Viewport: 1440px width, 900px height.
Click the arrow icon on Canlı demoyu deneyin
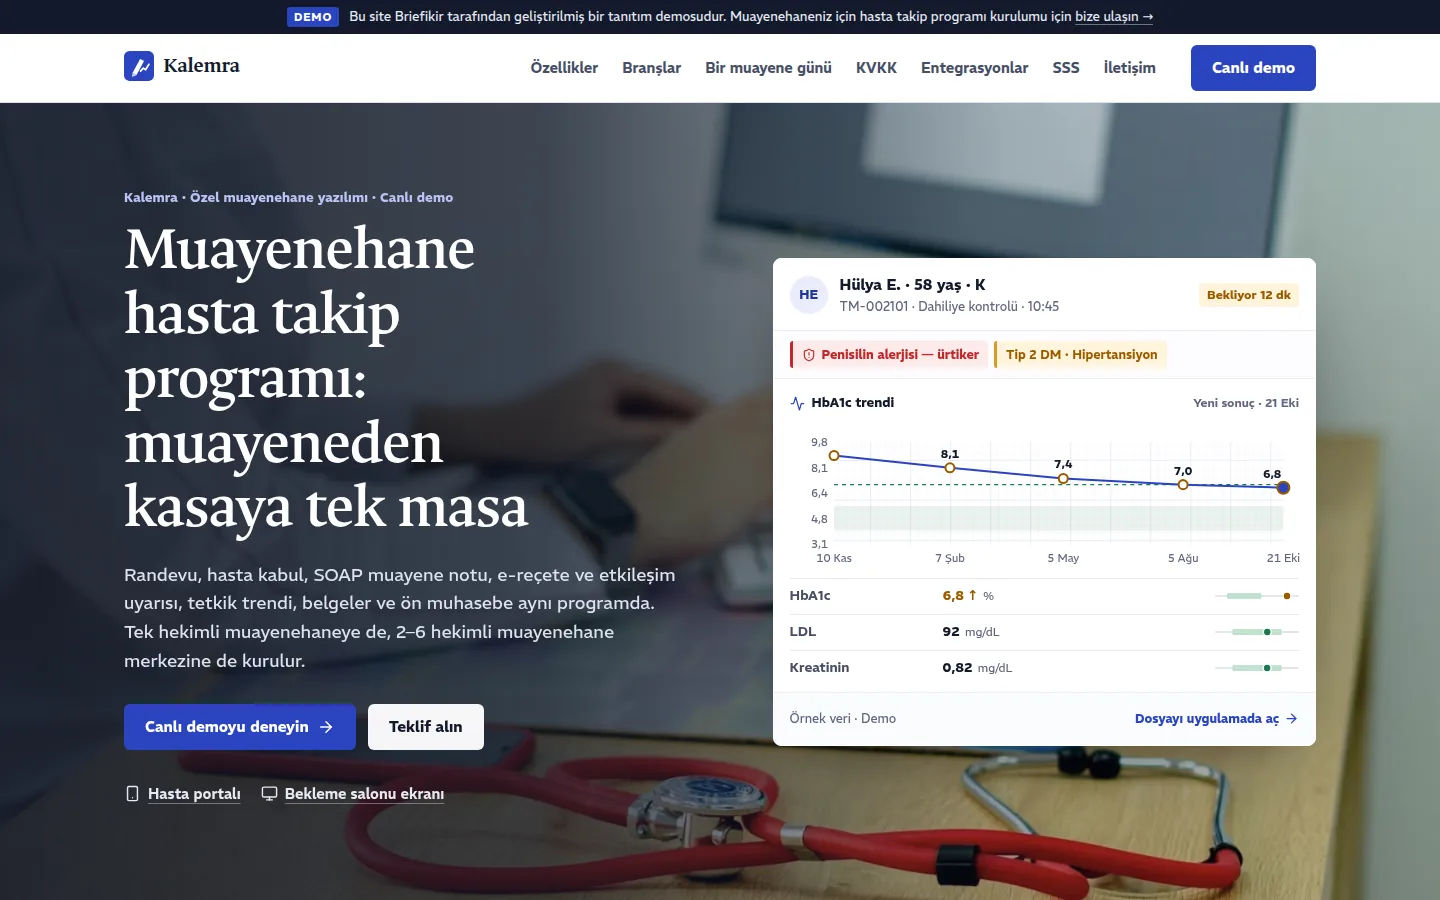pos(326,727)
